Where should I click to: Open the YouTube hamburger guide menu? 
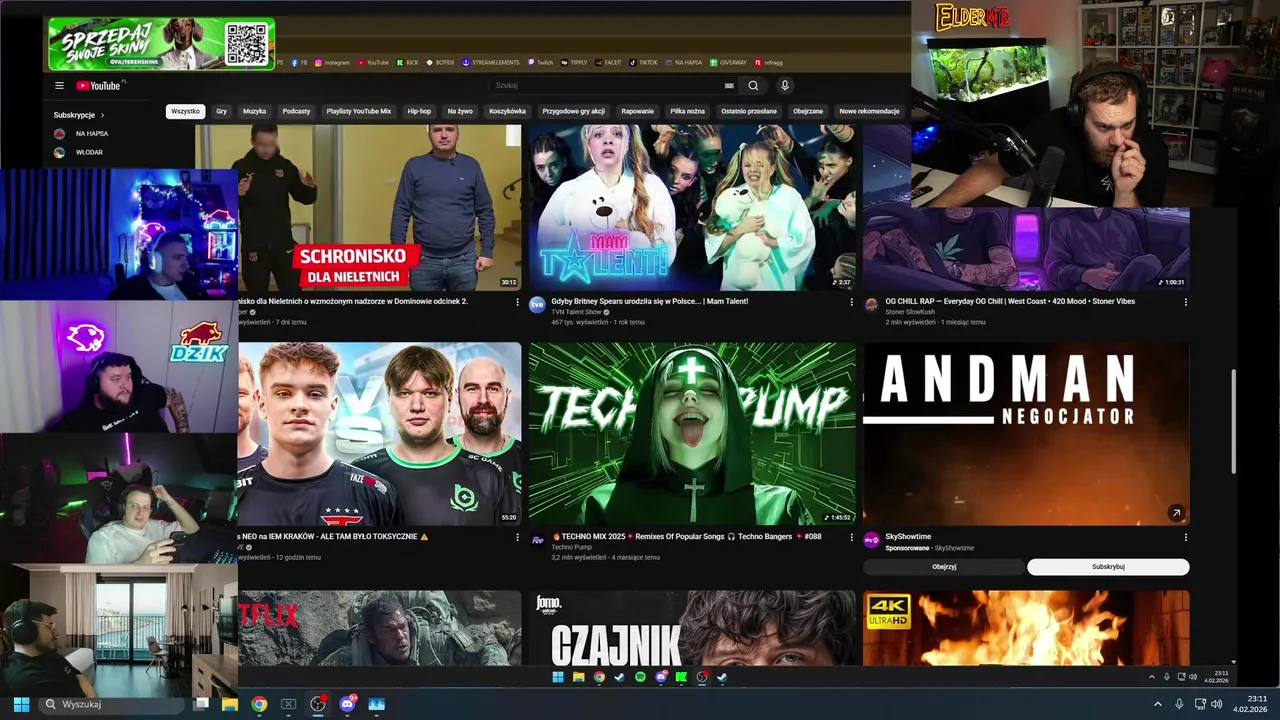click(x=59, y=86)
